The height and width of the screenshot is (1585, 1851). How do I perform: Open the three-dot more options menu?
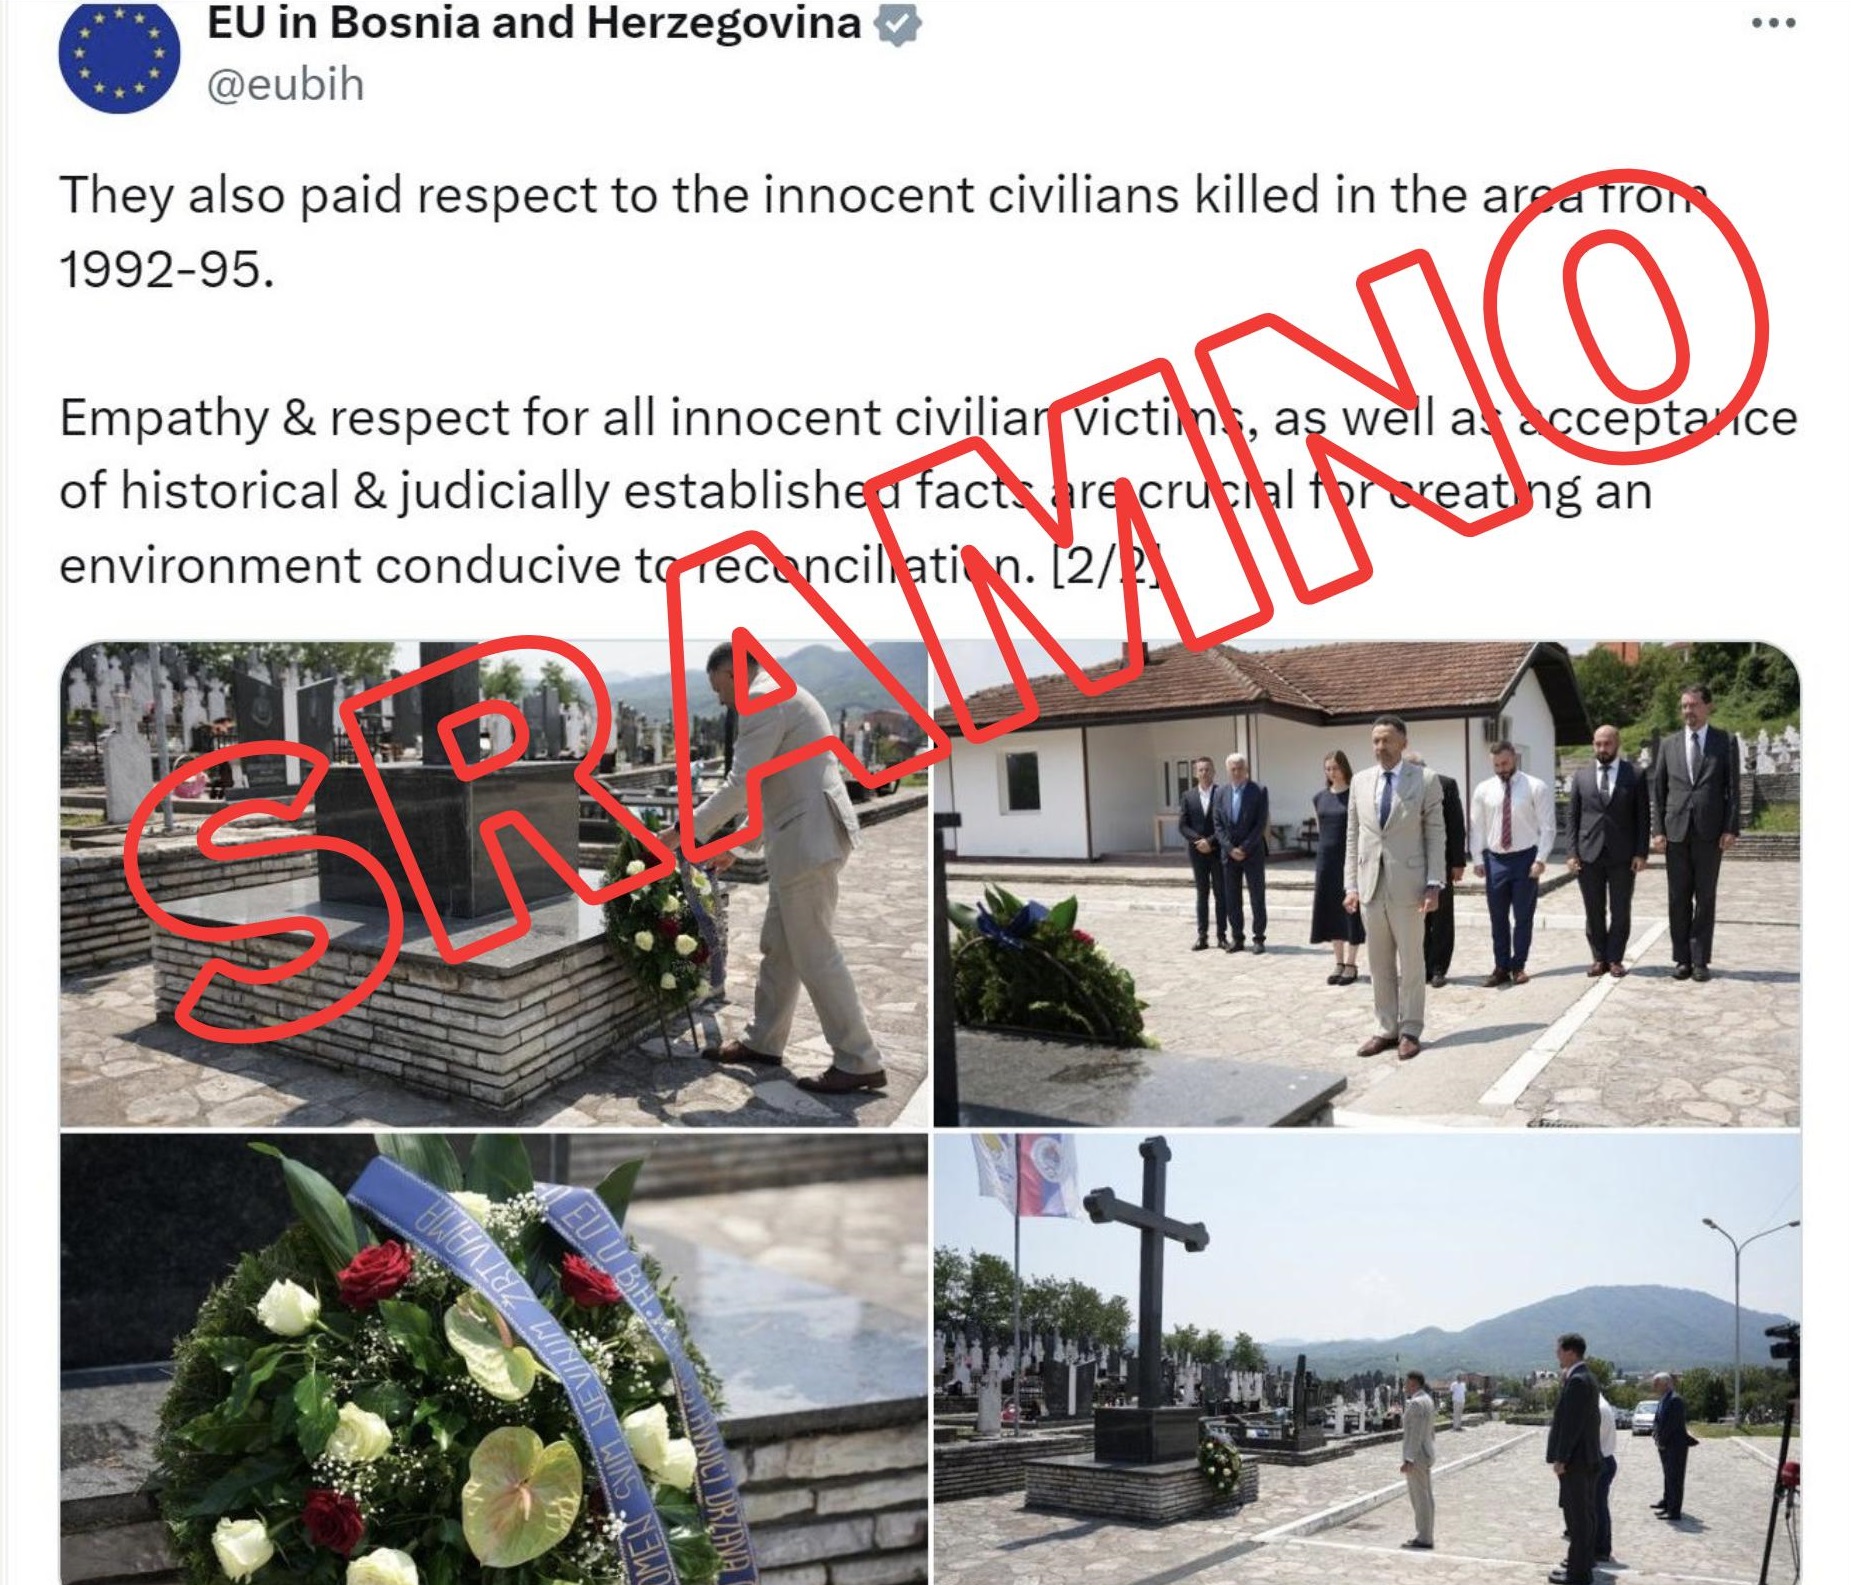pos(1773,23)
